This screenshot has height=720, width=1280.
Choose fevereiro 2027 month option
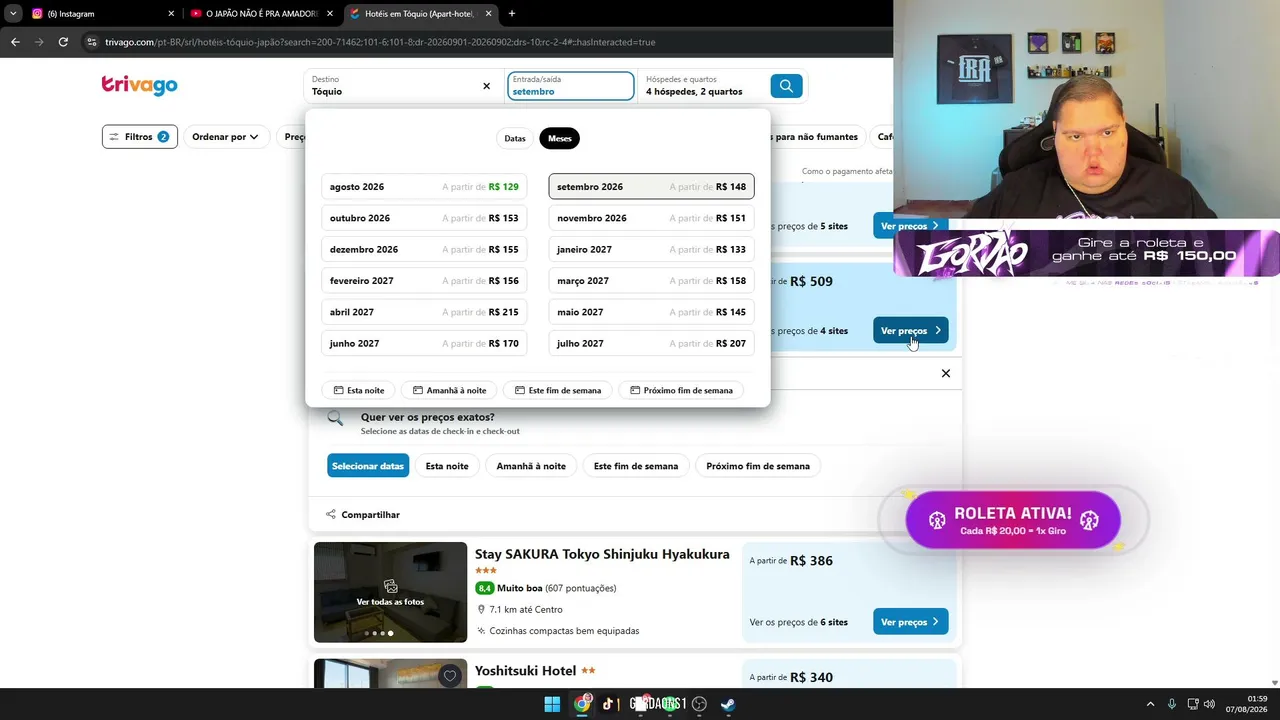[424, 281]
